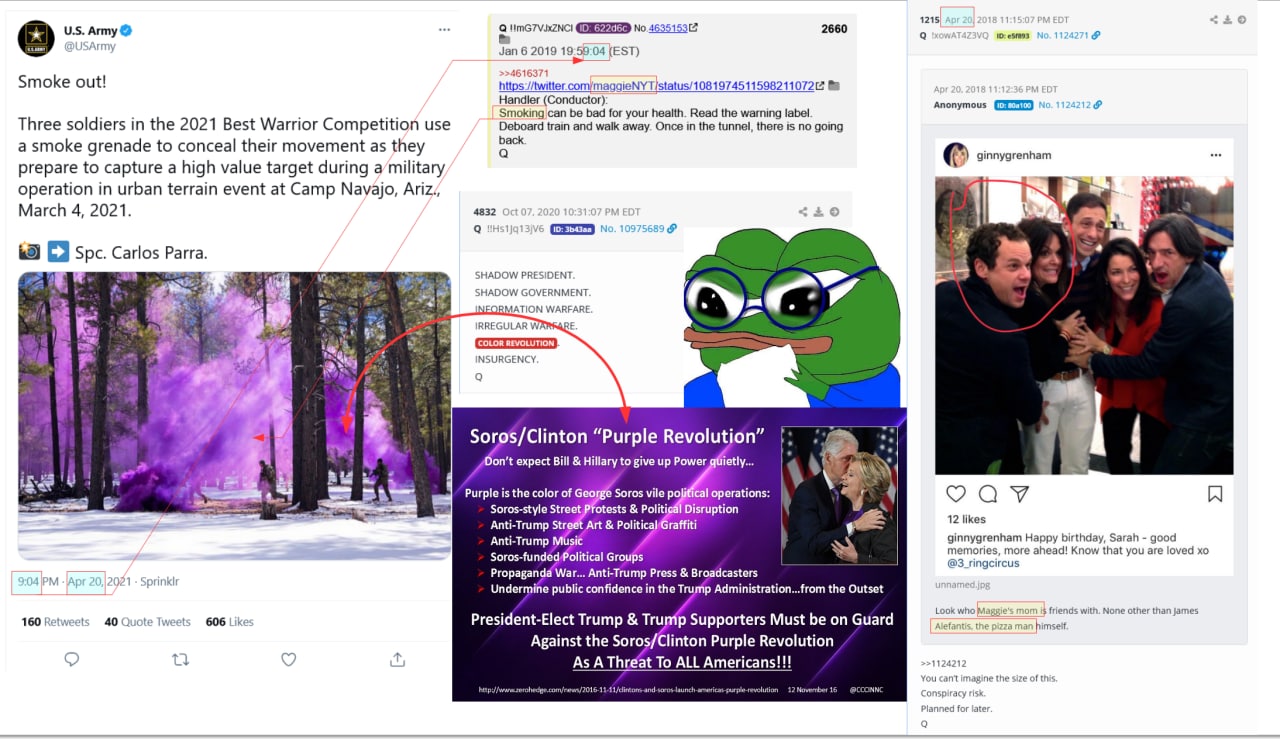Open the 40 Quote Tweets list
Screen dimensions: 1280x739
147,622
